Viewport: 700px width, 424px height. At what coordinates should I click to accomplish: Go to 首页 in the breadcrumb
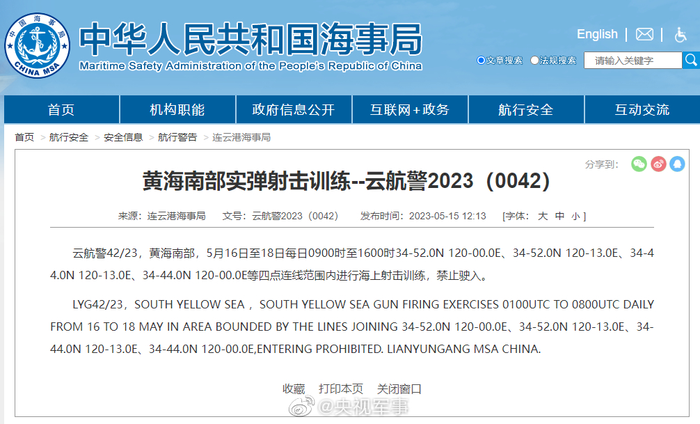click(x=24, y=137)
